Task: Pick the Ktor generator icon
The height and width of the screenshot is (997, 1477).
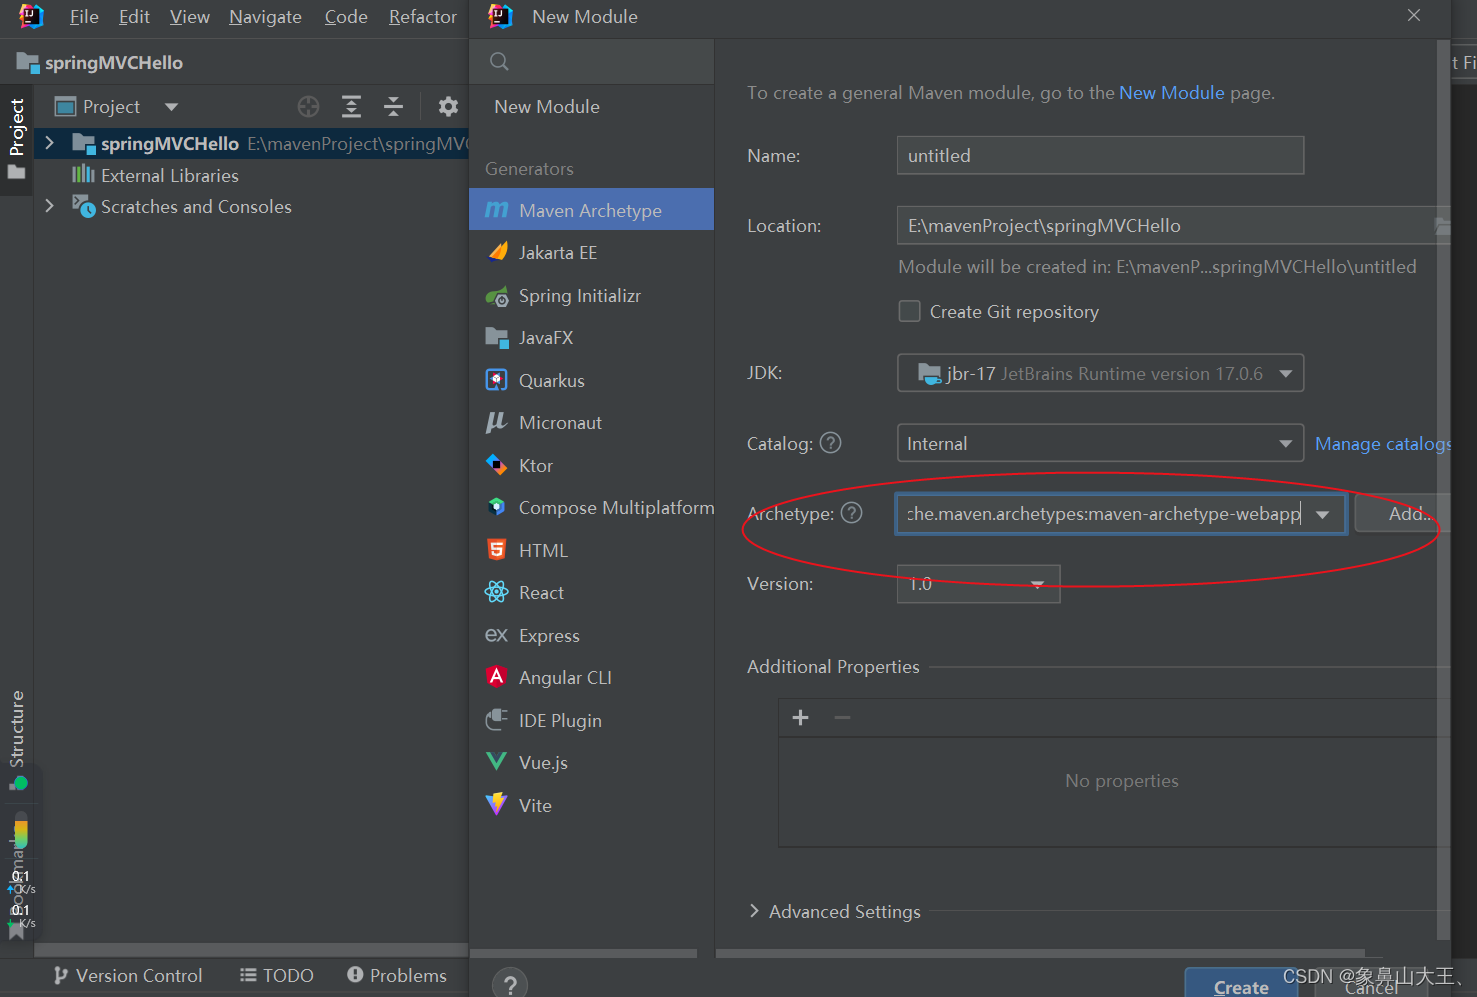Action: 497,465
